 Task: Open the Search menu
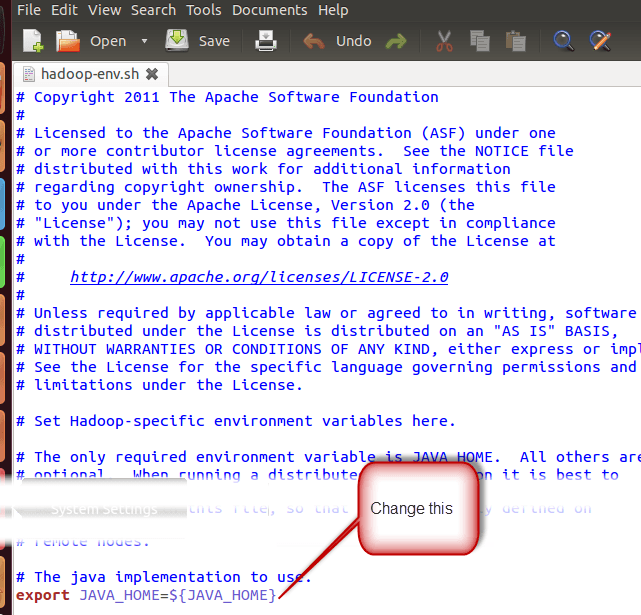coord(153,10)
